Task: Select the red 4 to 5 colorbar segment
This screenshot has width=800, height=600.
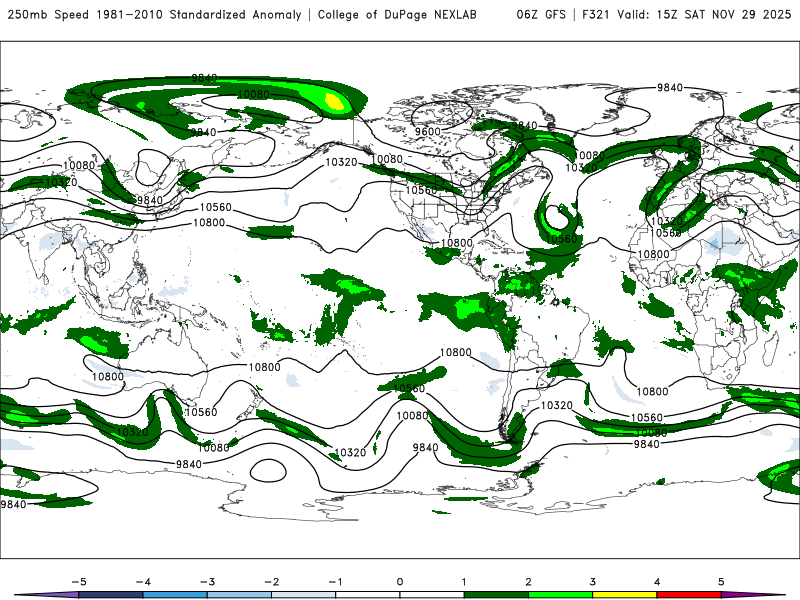Action: 689,595
